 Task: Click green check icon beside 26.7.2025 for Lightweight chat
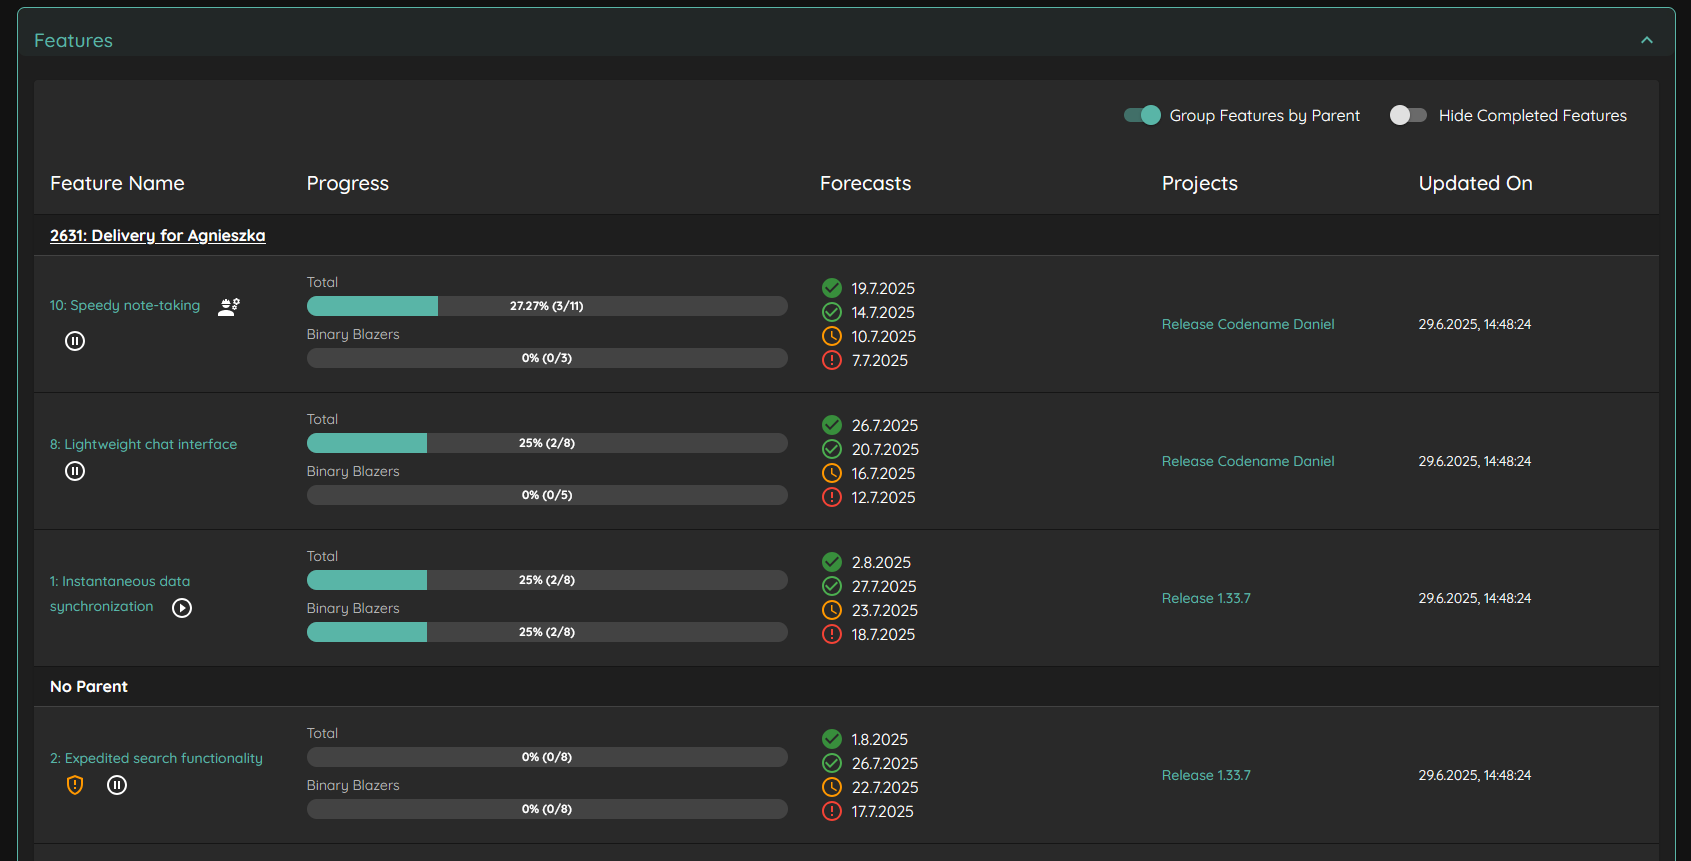[x=832, y=425]
